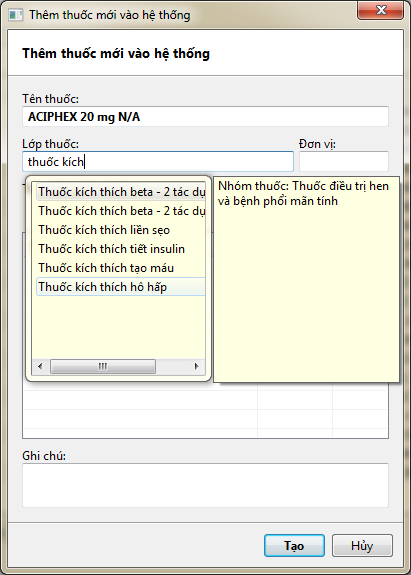Click the Tên thuốc input field
This screenshot has width=411, height=575.
click(x=205, y=117)
